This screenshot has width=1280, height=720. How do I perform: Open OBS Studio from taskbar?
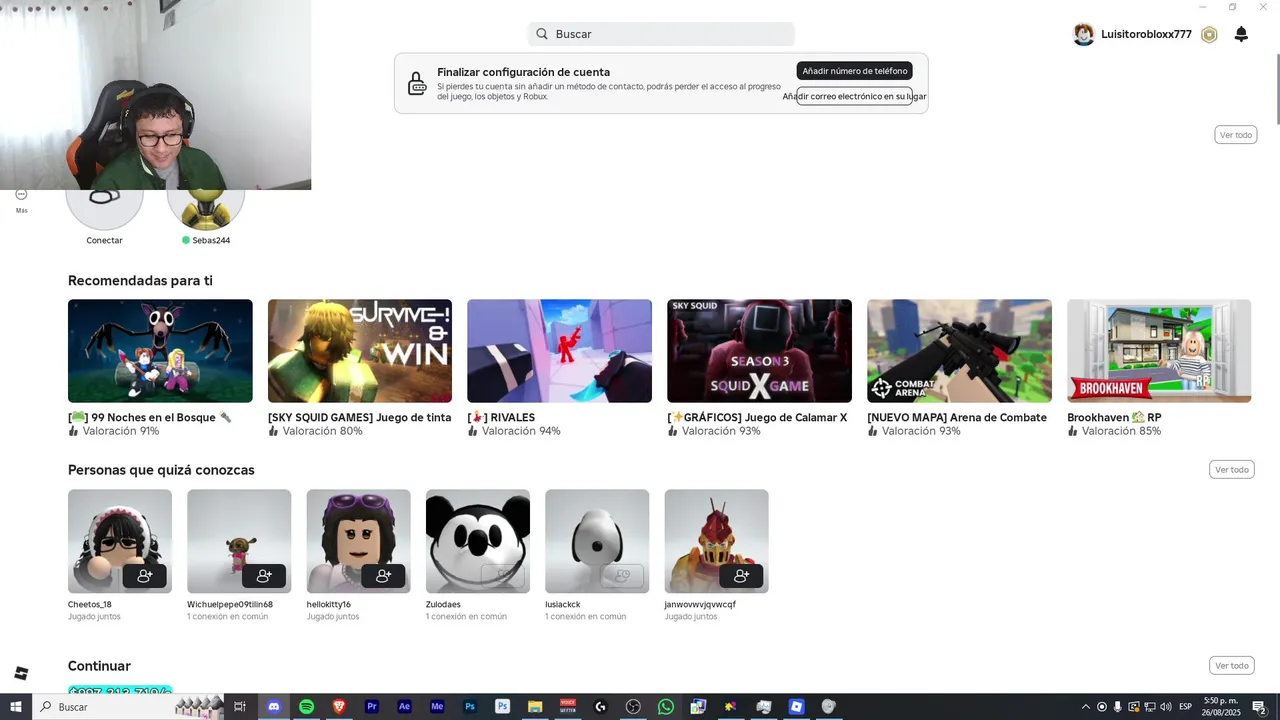click(x=633, y=707)
